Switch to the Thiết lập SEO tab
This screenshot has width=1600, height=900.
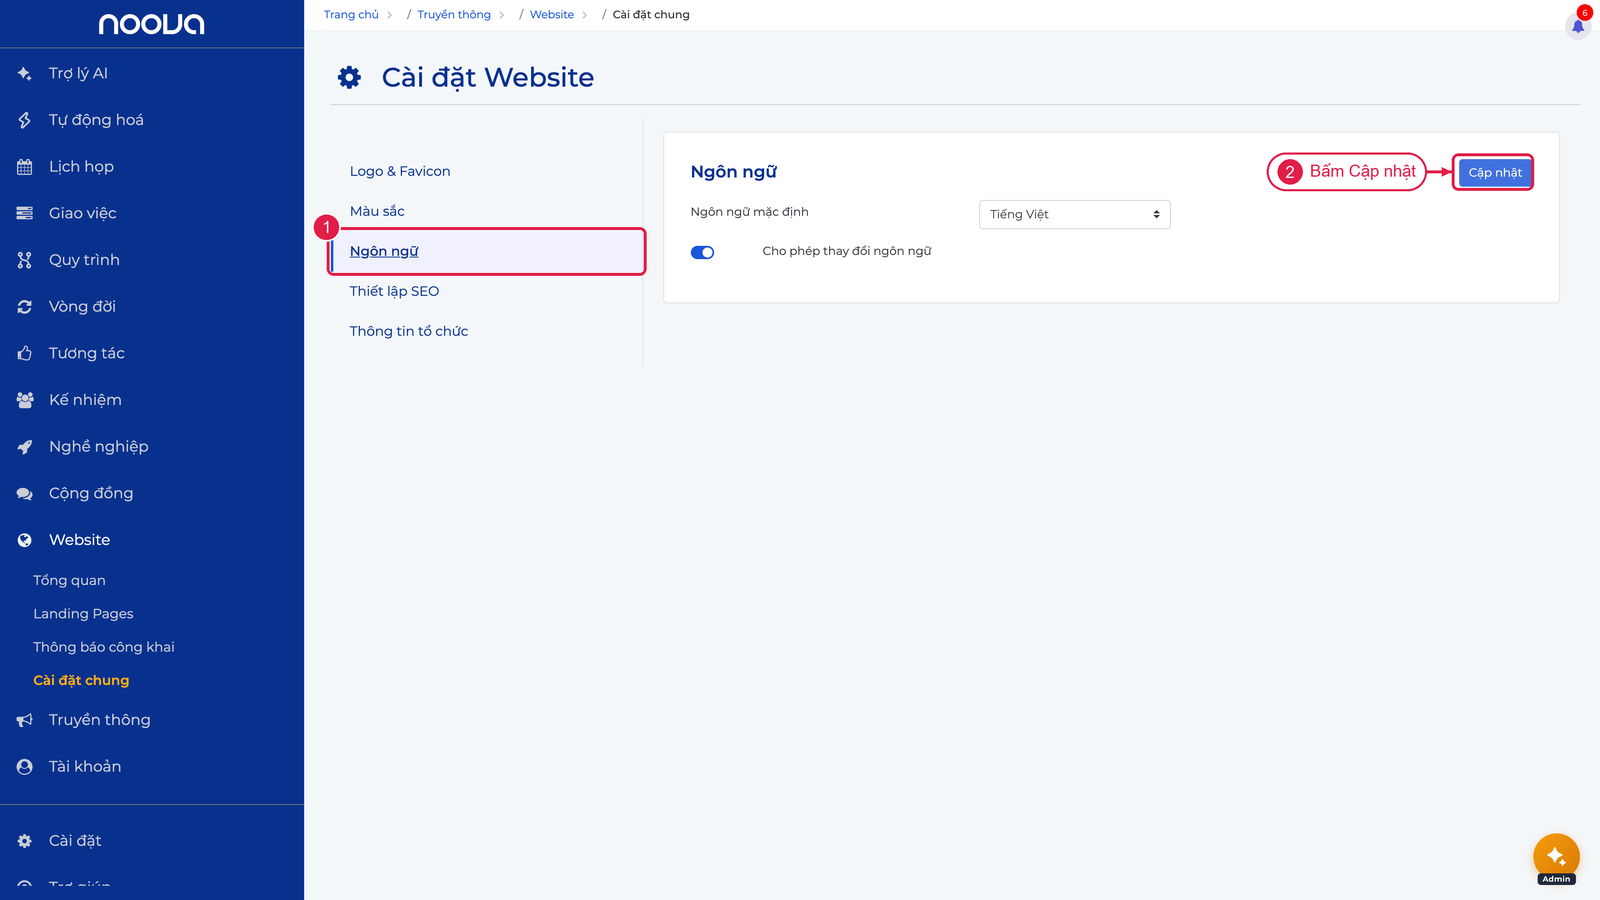[x=394, y=291]
